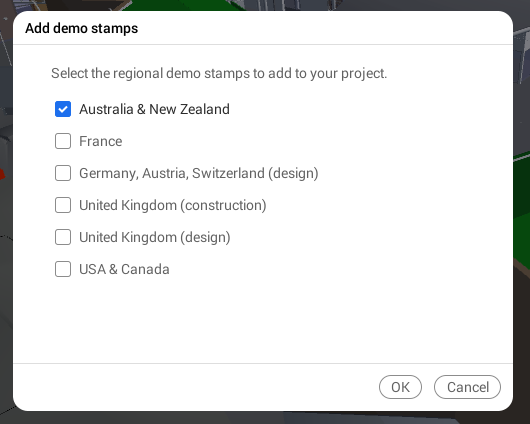Viewport: 530px width, 424px height.
Task: Click the dark 3D viewport strip below the dialog
Action: click(x=264, y=418)
